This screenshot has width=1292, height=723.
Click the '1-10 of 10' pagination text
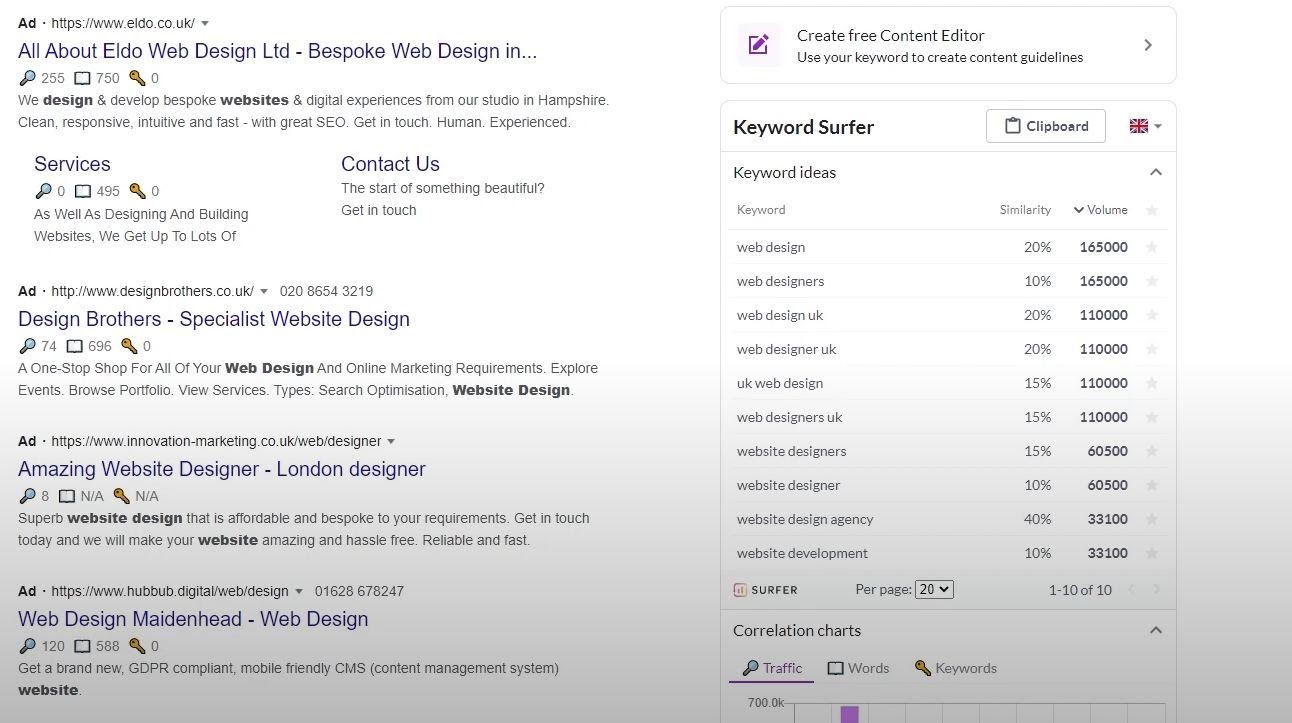(1080, 590)
